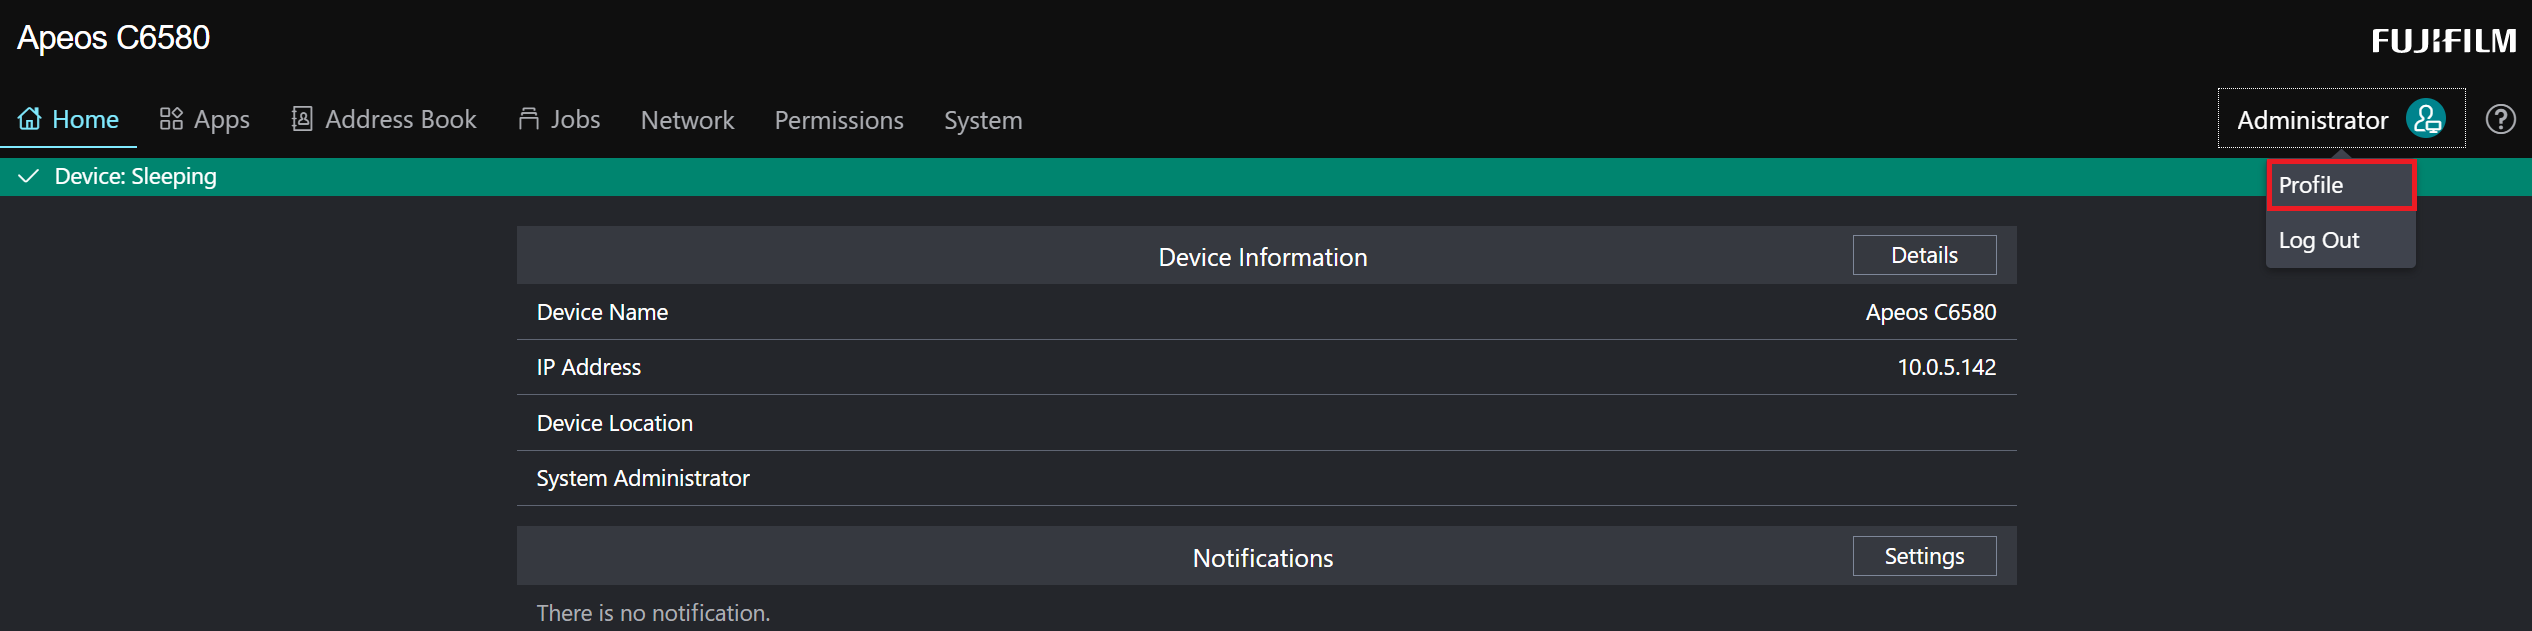Select Profile from the Administrator menu
The image size is (2532, 631).
pyautogui.click(x=2340, y=185)
